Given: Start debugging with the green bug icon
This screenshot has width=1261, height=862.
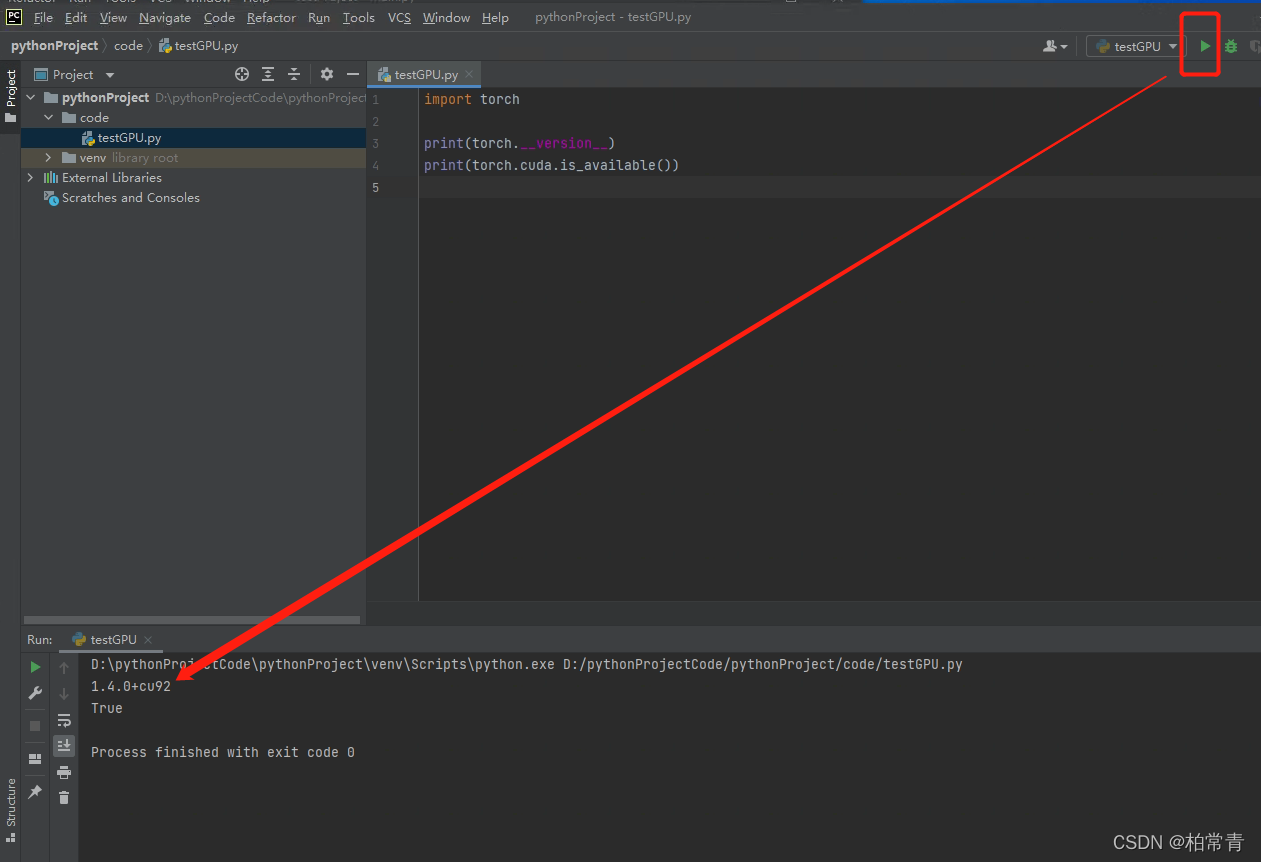Looking at the screenshot, I should tap(1231, 46).
